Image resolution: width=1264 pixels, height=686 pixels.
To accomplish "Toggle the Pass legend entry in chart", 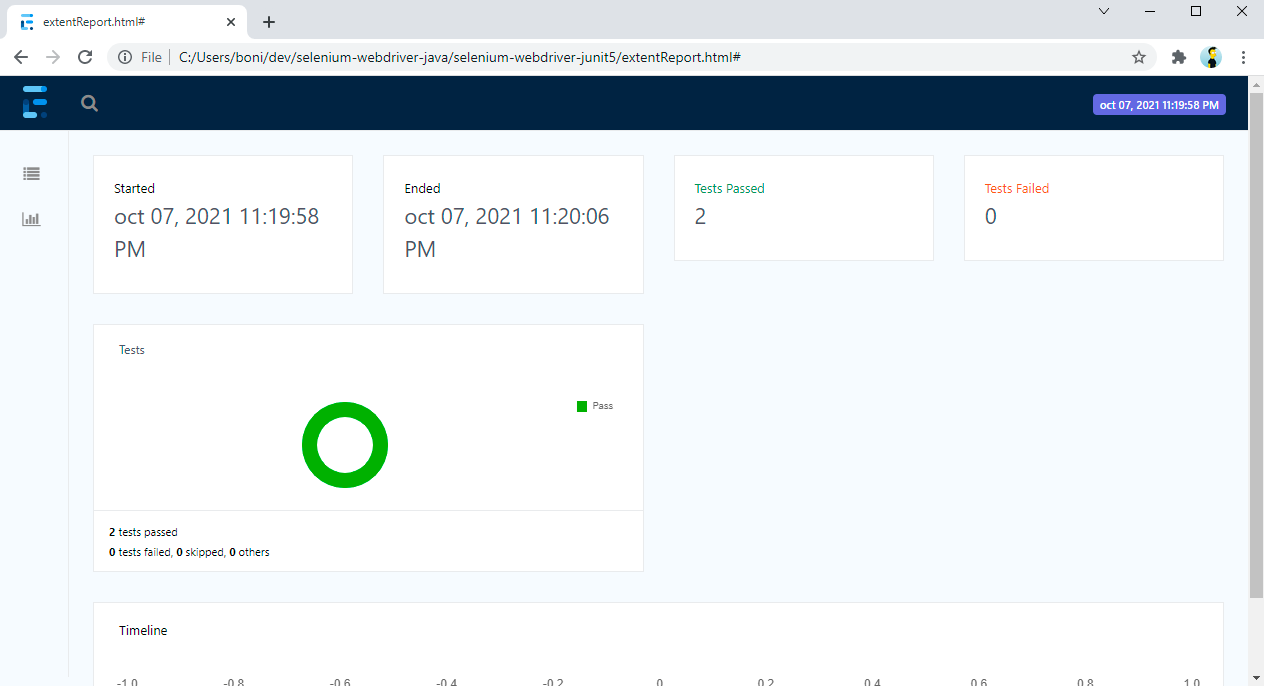I will click(x=595, y=406).
